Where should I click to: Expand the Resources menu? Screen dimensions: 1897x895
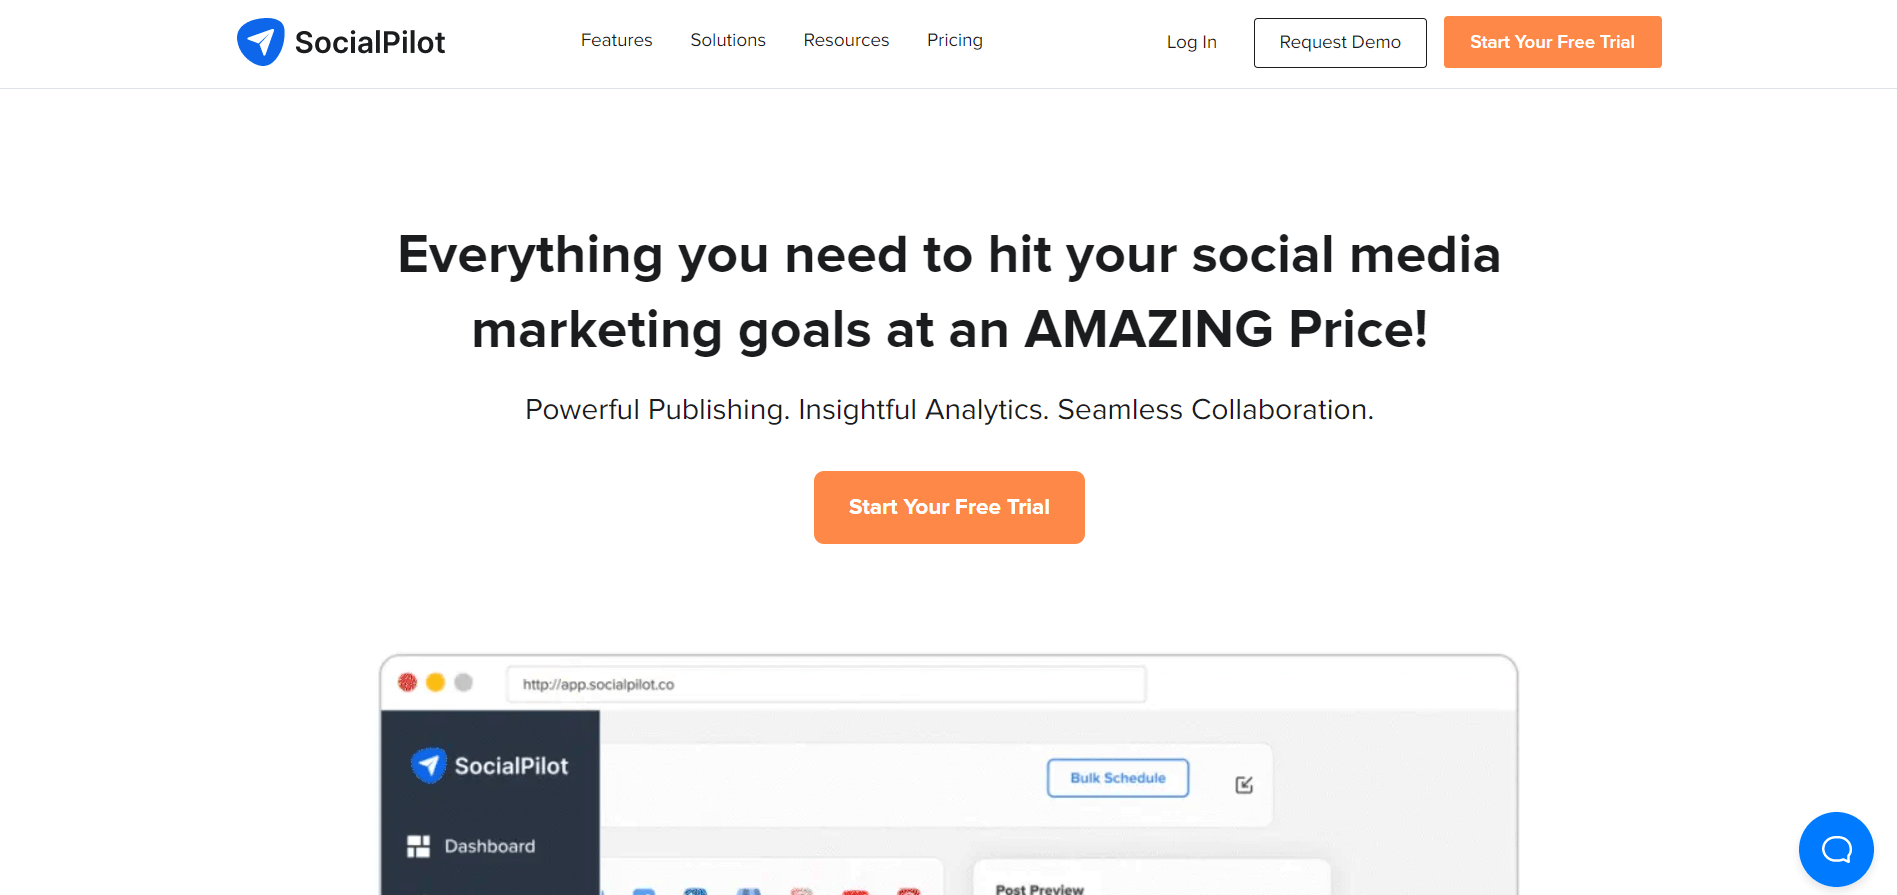point(846,40)
